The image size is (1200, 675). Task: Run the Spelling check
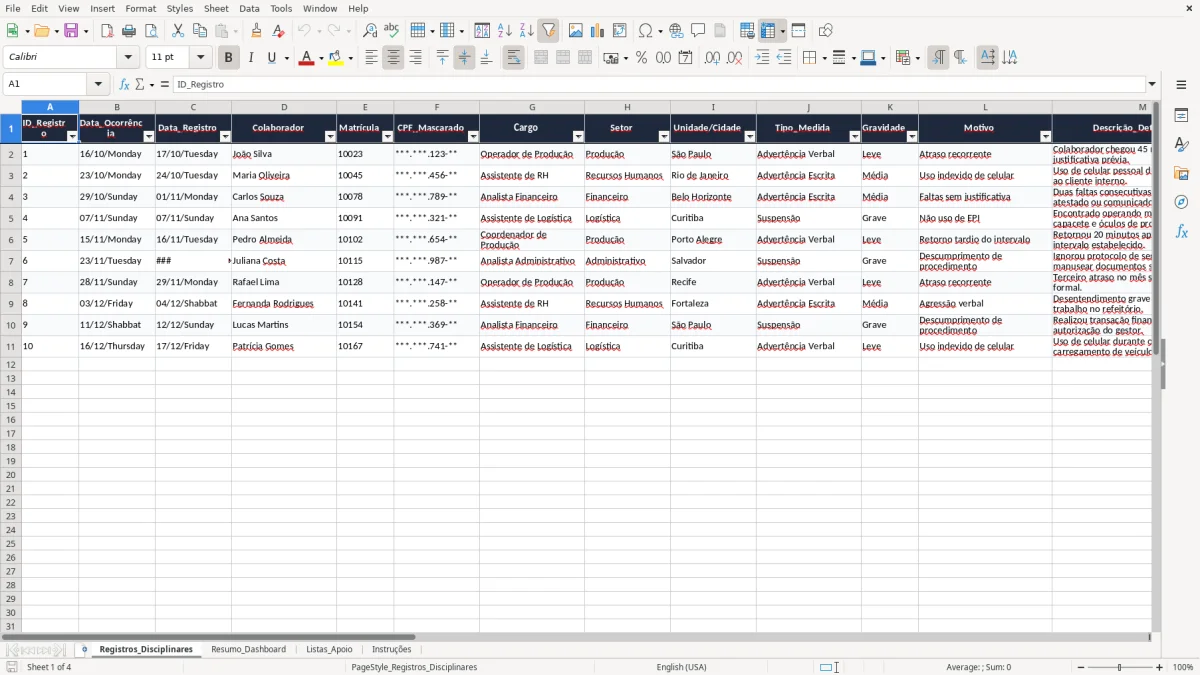point(392,31)
